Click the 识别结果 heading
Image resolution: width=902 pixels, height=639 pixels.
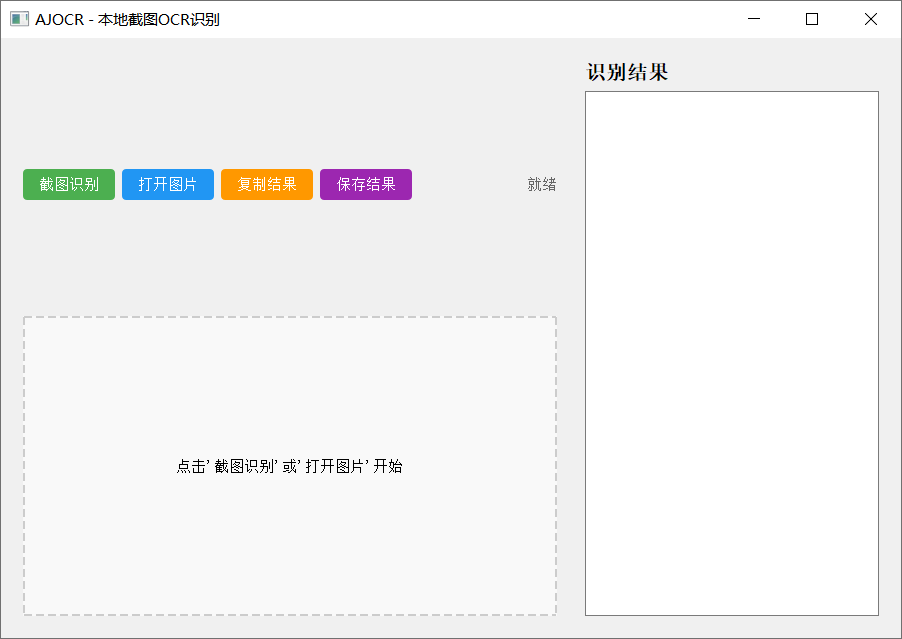coord(627,72)
